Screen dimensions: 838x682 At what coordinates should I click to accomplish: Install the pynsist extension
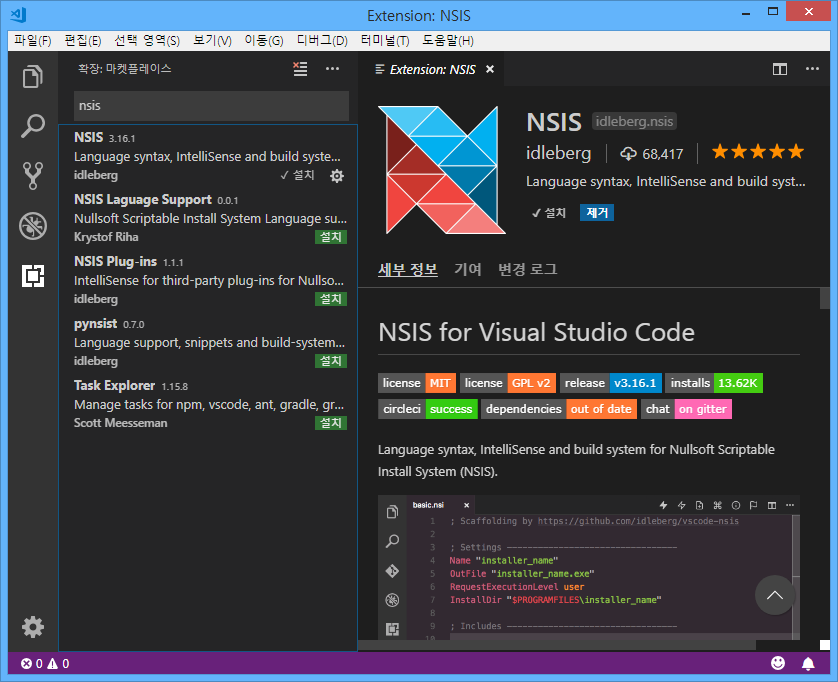(x=331, y=361)
